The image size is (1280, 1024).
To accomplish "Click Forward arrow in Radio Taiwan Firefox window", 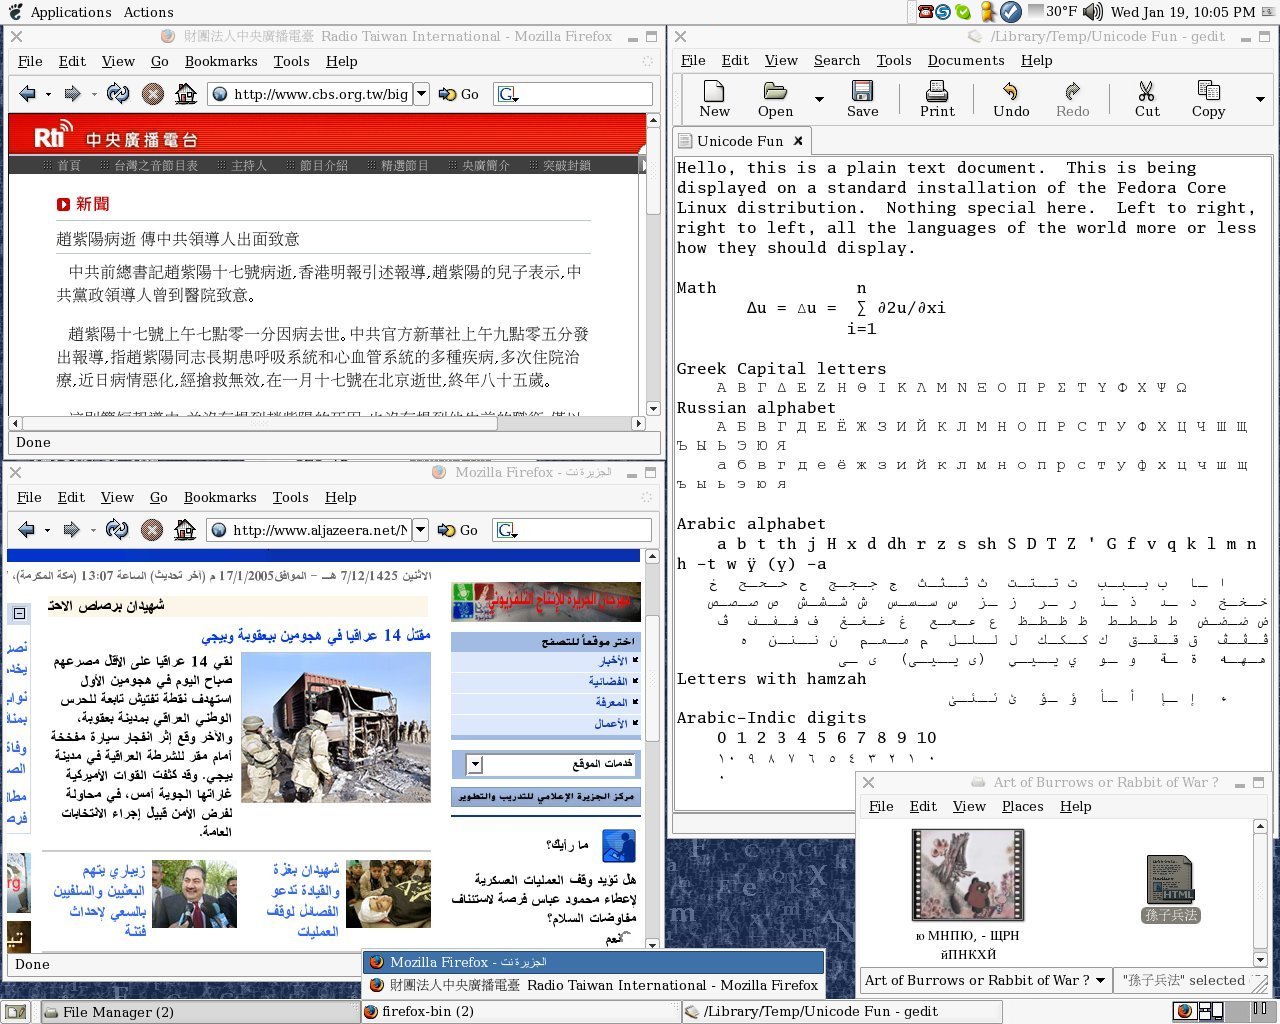I will point(72,94).
